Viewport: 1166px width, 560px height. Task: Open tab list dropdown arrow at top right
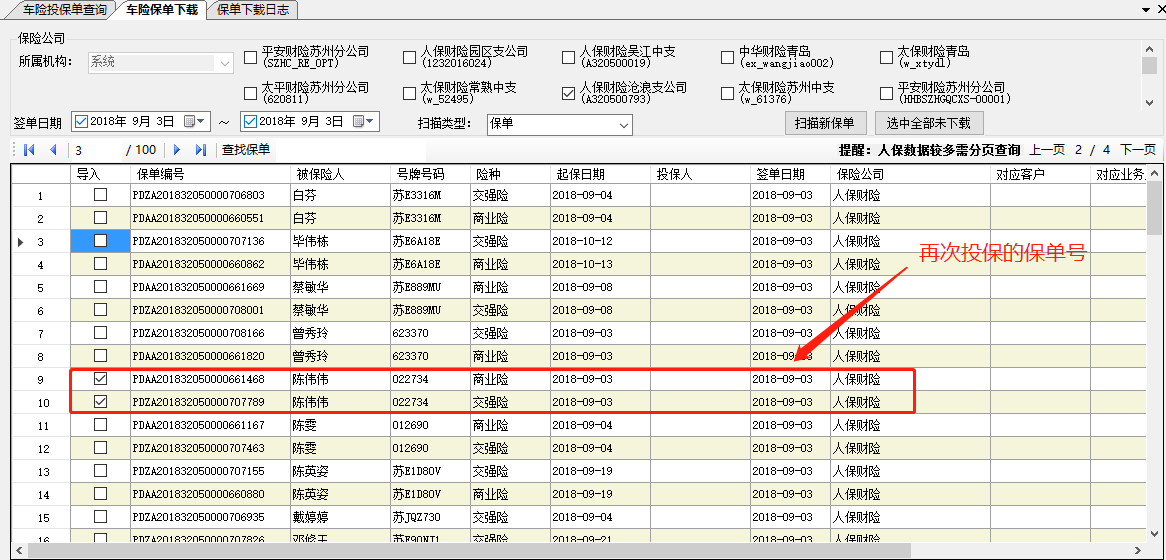click(x=1144, y=9)
